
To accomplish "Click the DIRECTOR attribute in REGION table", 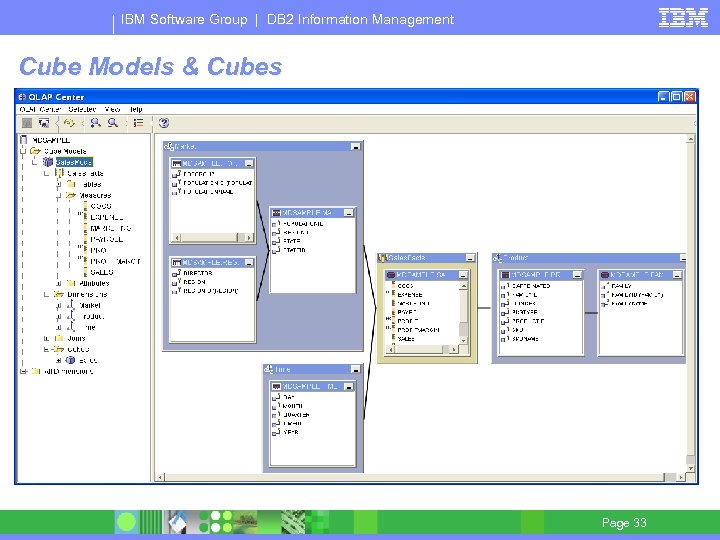I will [197, 273].
